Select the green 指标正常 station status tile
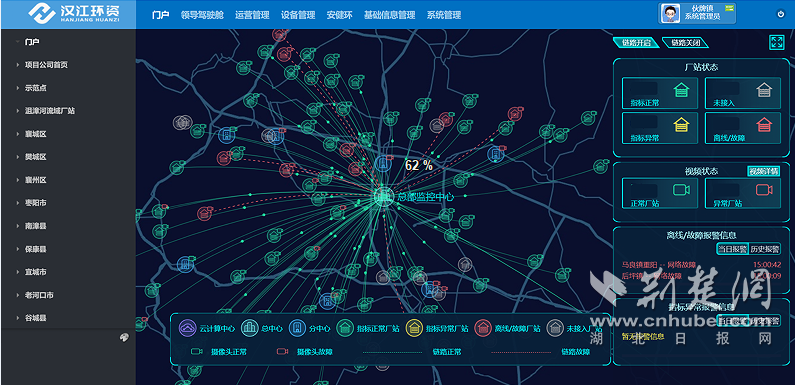 tap(659, 93)
